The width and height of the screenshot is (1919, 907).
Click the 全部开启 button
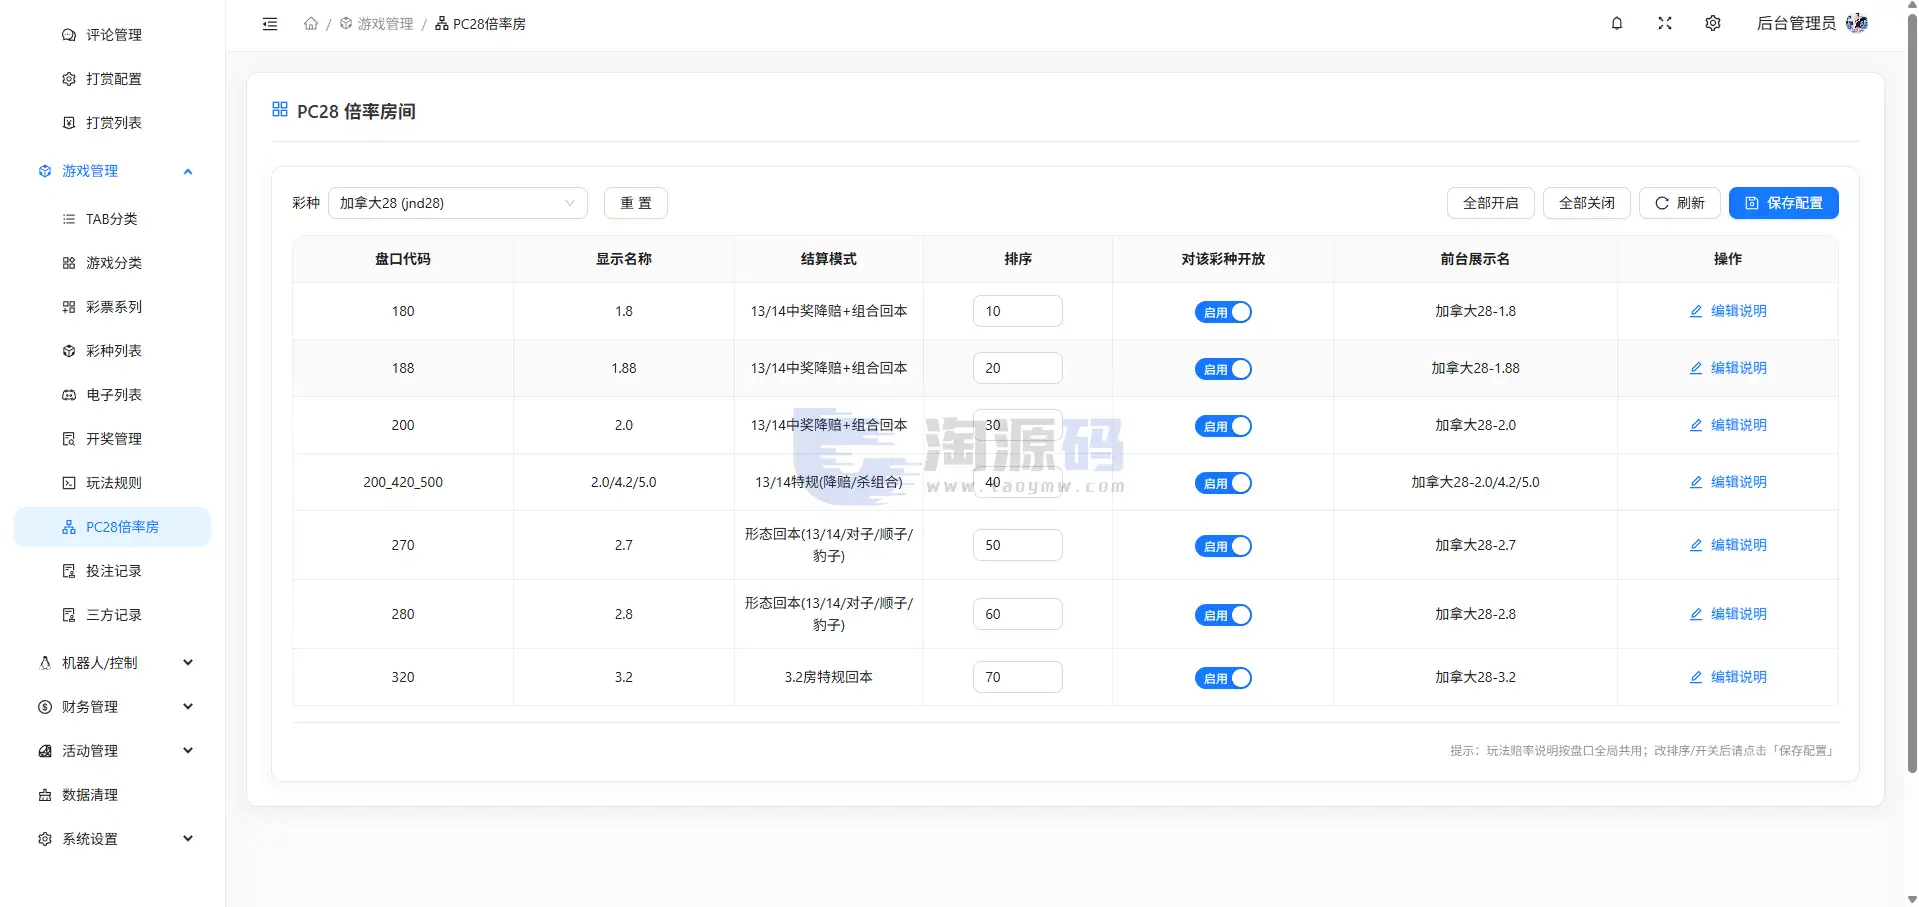coord(1491,203)
